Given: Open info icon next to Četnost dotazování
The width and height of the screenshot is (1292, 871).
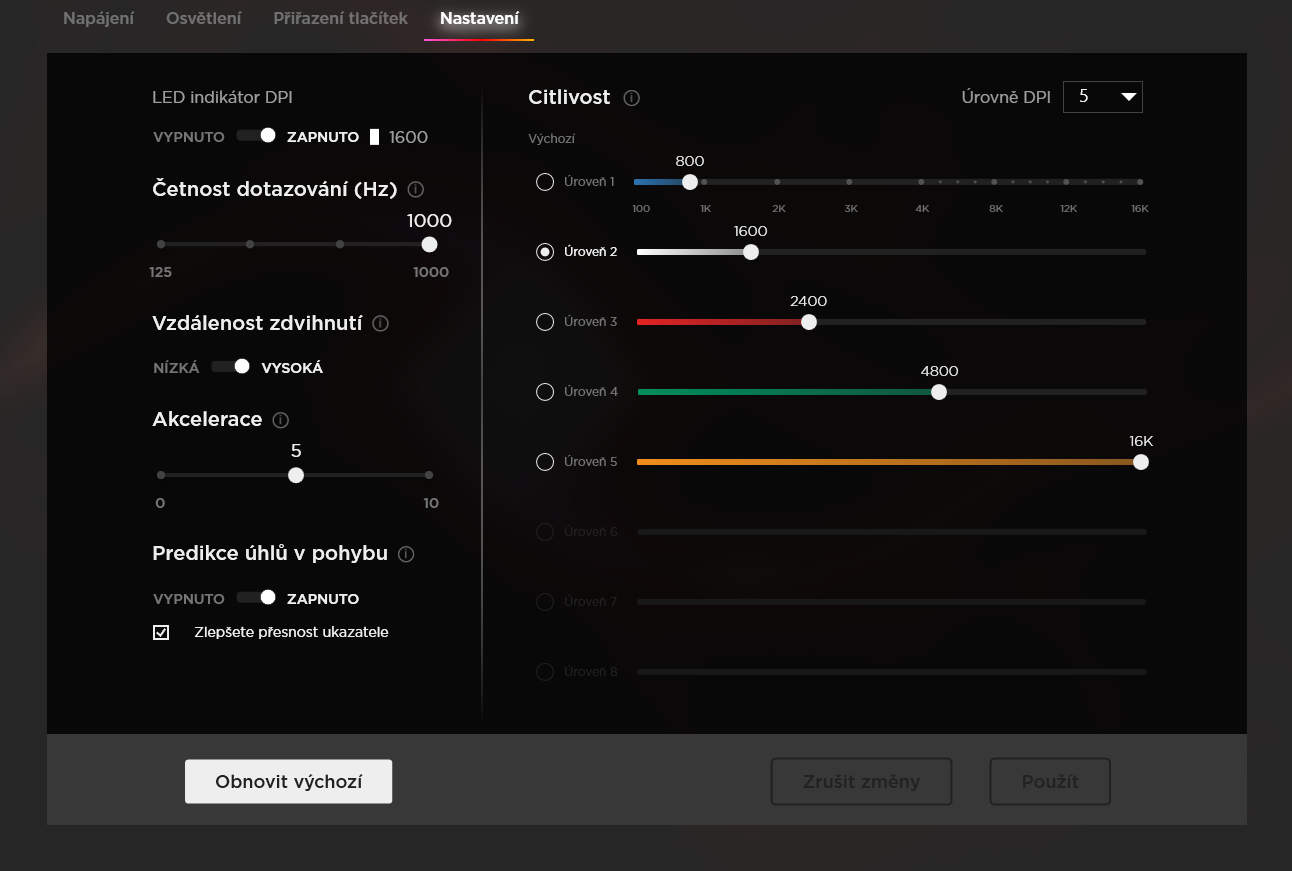Looking at the screenshot, I should 416,189.
